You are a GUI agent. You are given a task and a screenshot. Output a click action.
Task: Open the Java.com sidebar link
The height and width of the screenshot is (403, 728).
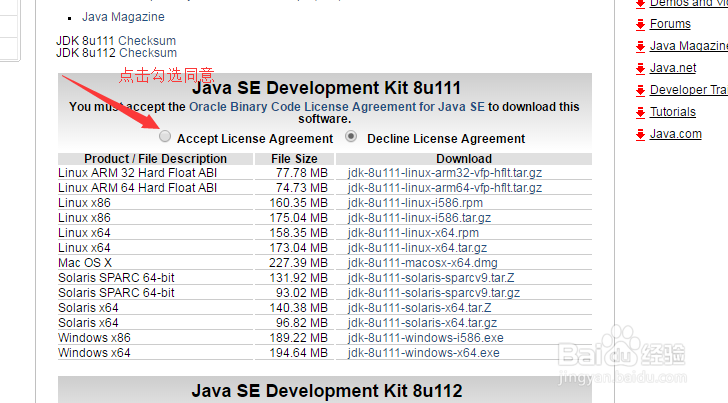676,134
